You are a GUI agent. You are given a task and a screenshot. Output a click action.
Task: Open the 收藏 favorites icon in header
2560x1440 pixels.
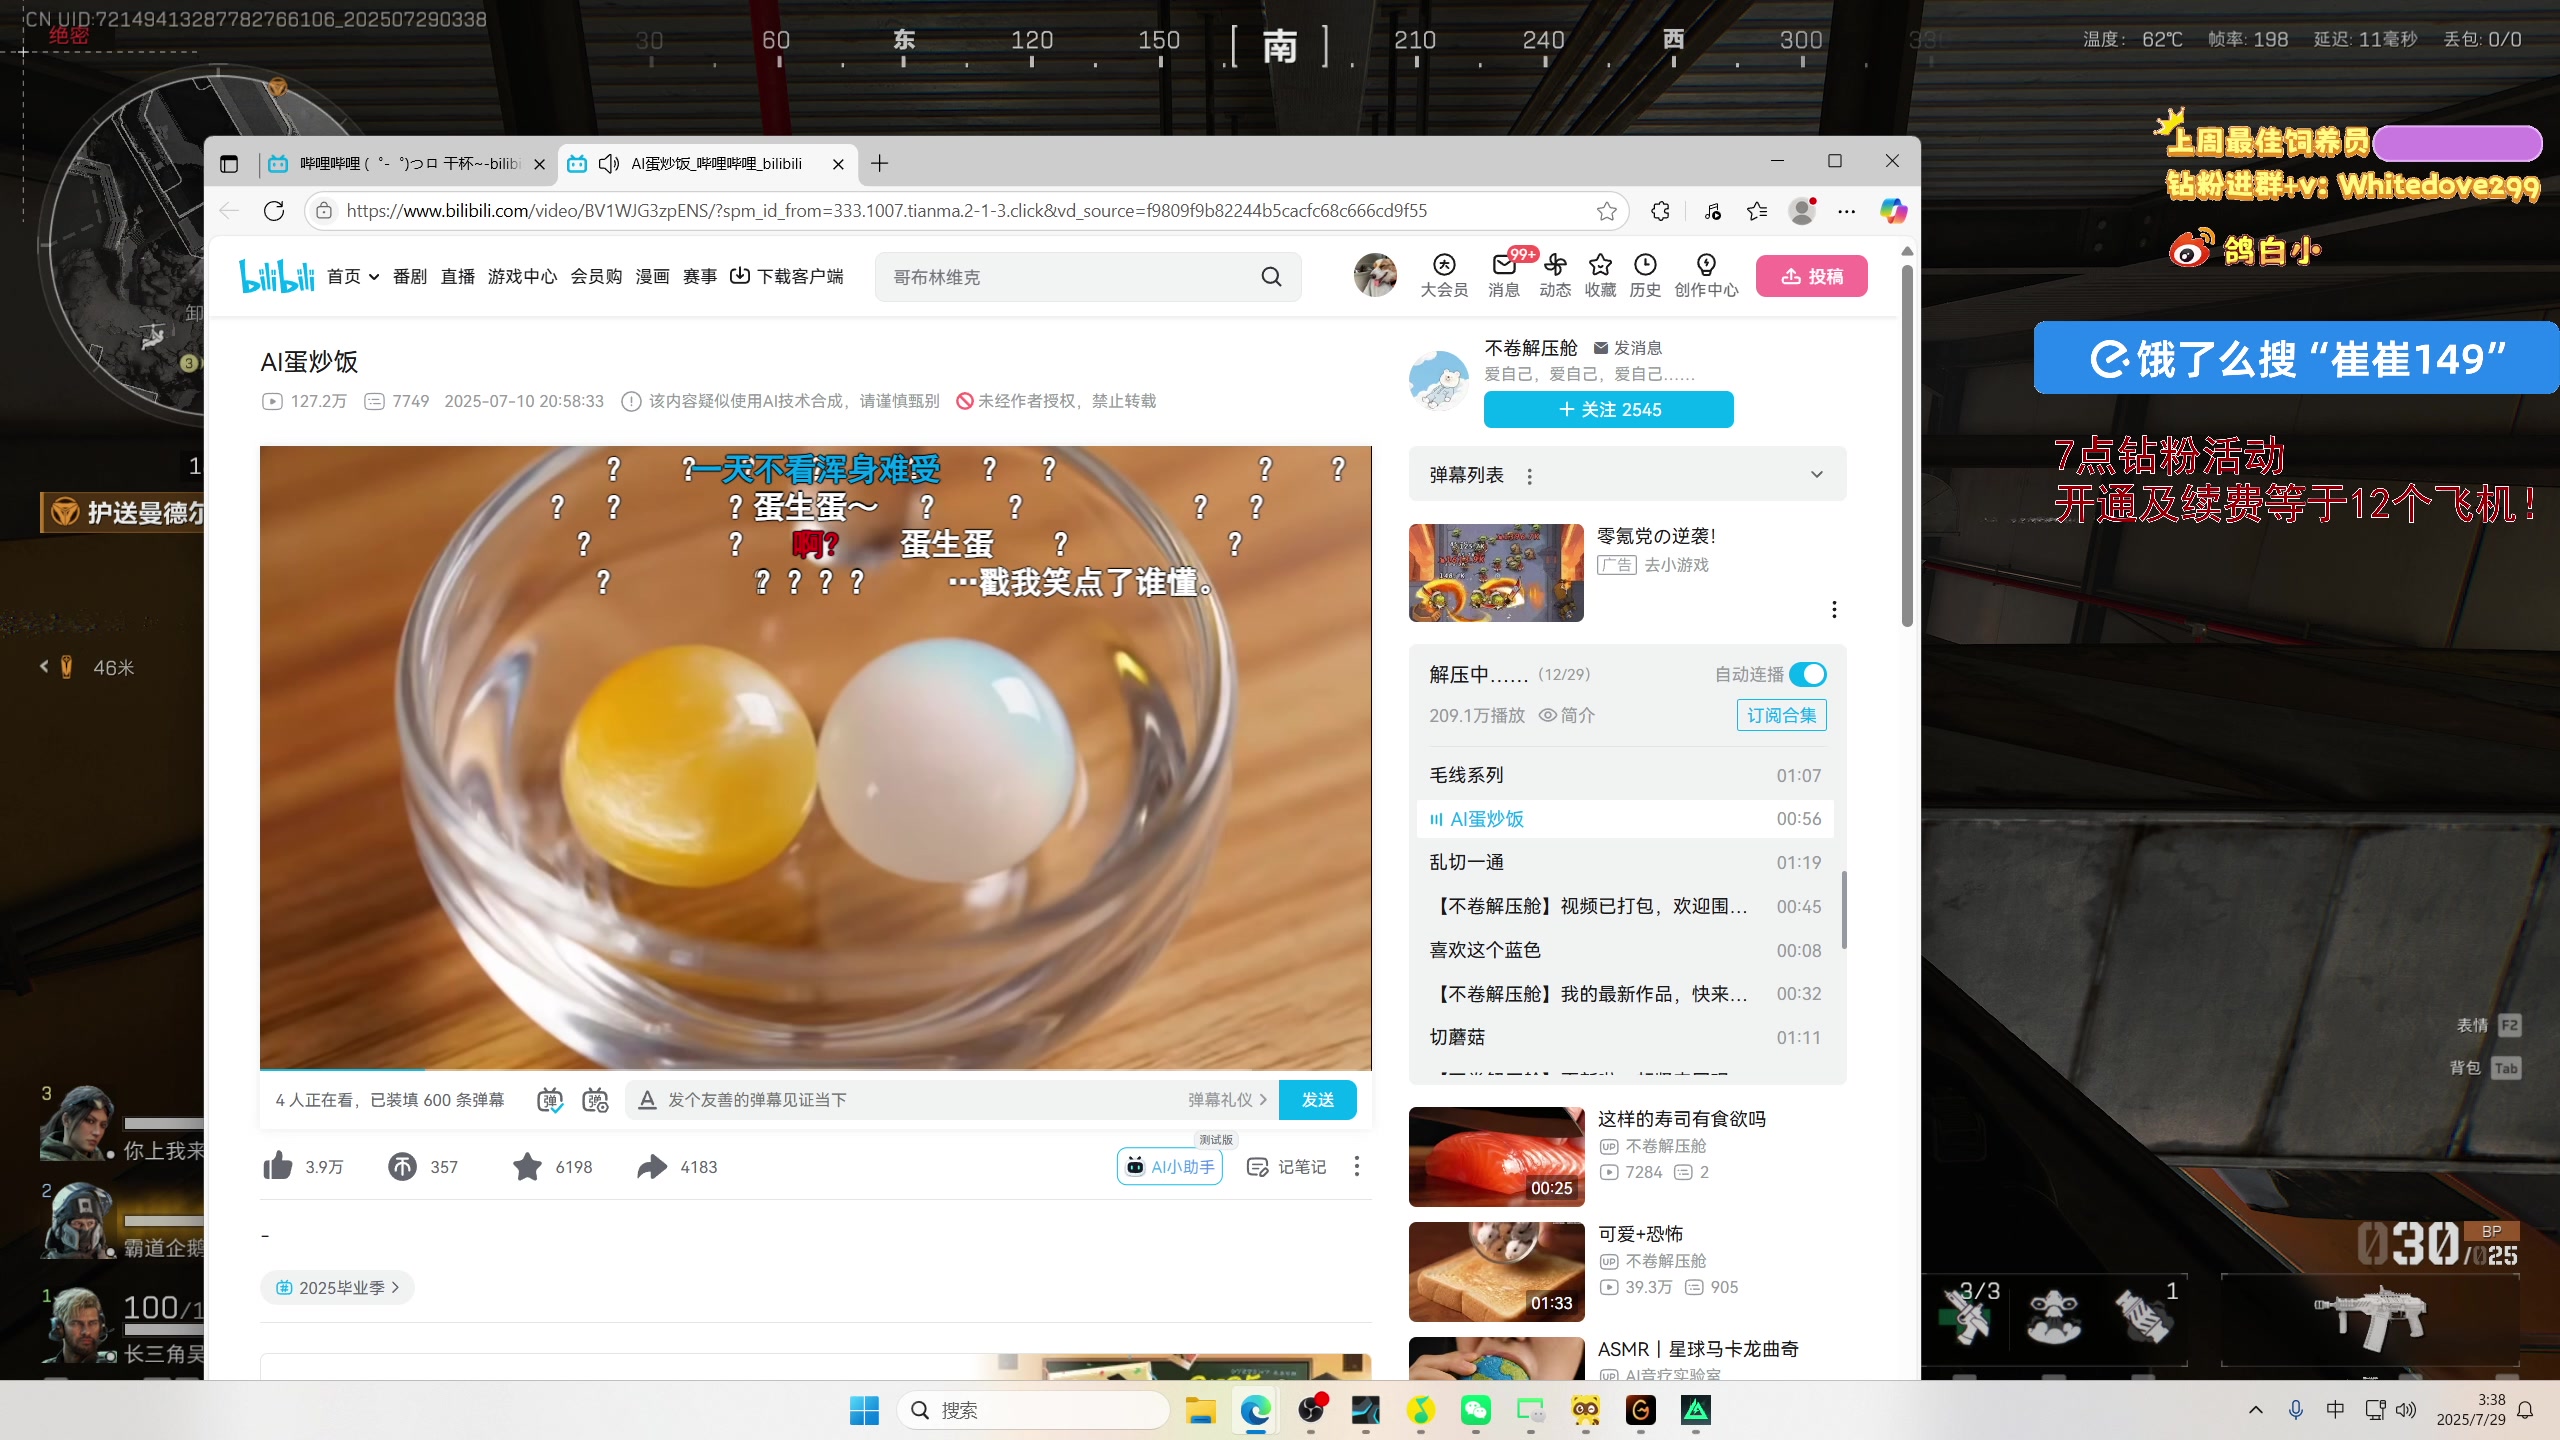[x=1600, y=276]
